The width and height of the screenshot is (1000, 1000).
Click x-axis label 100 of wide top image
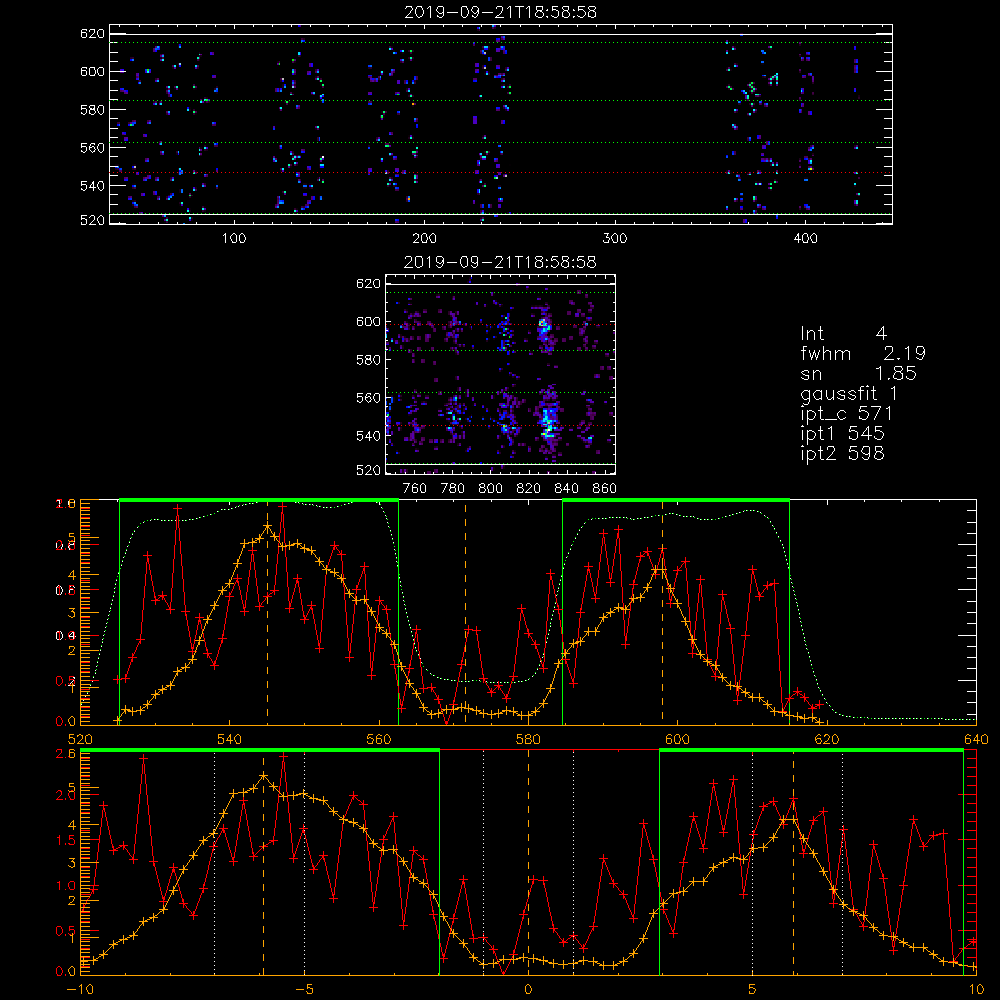pyautogui.click(x=234, y=239)
